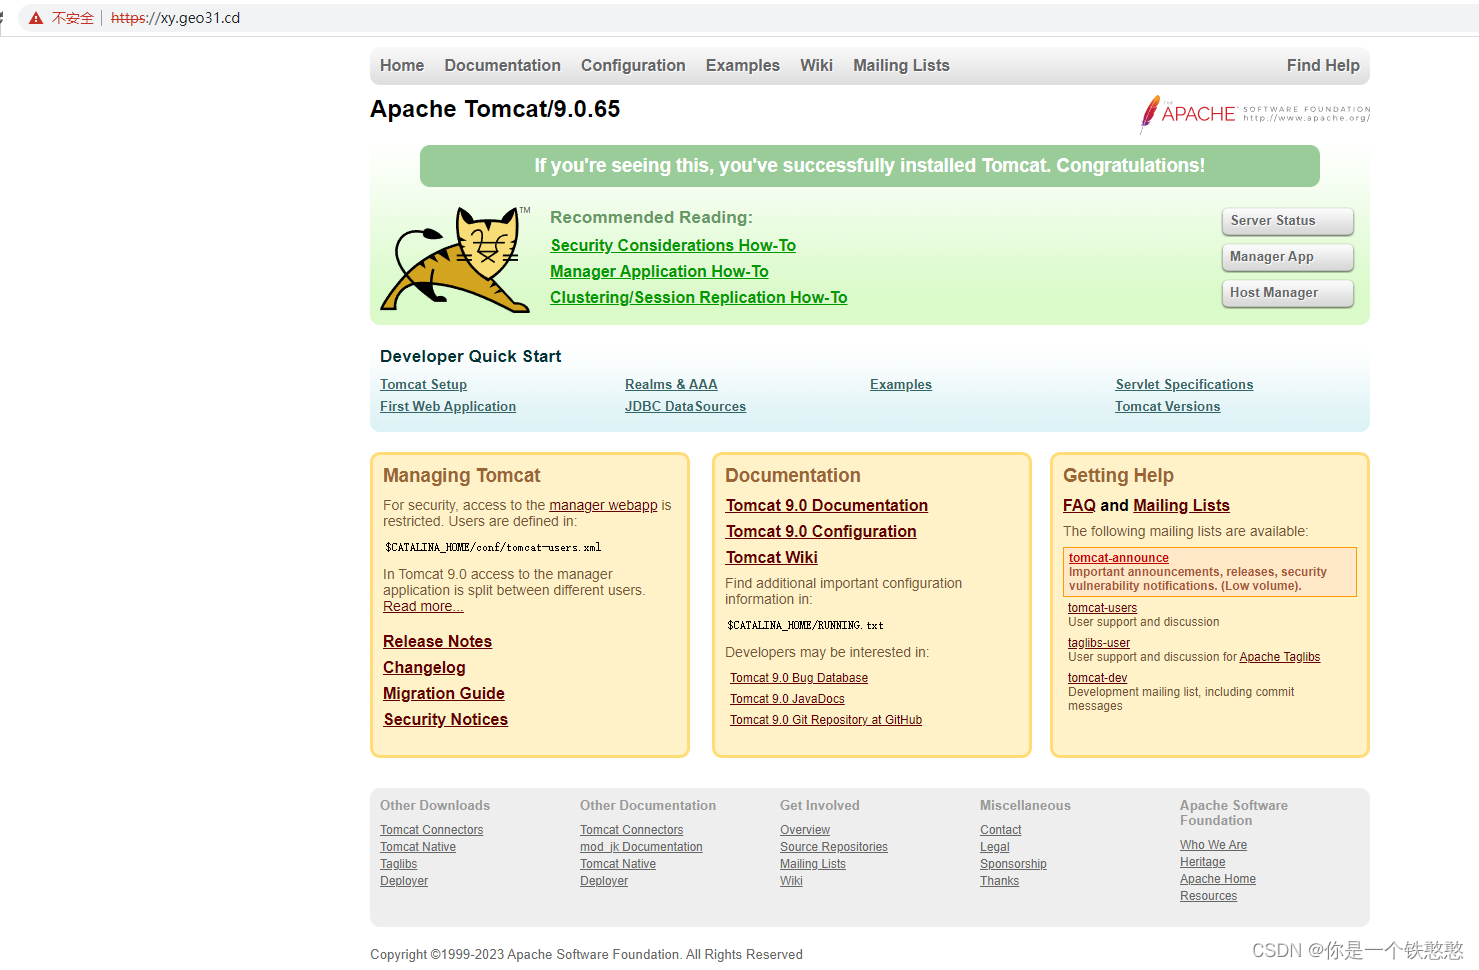This screenshot has height=970, width=1479.
Task: Open Tomcat 9.0 Configuration link
Action: pyautogui.click(x=820, y=531)
